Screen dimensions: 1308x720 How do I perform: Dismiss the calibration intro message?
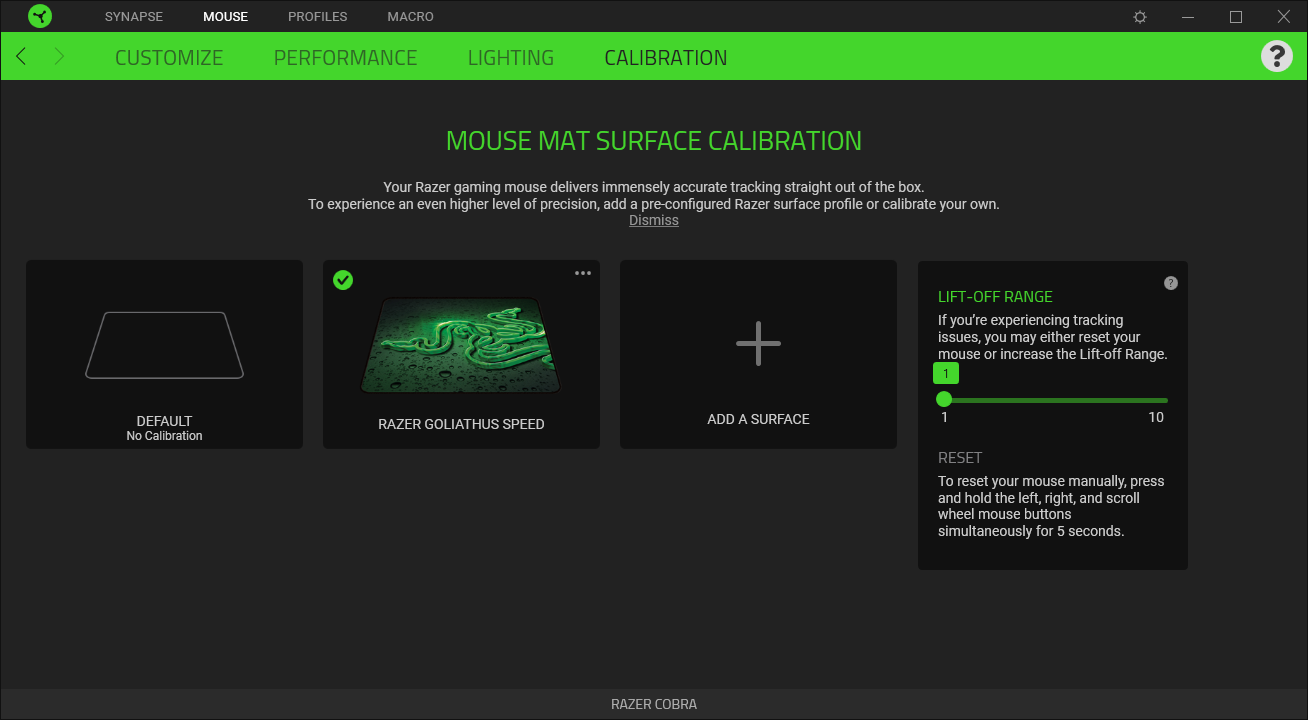[654, 220]
